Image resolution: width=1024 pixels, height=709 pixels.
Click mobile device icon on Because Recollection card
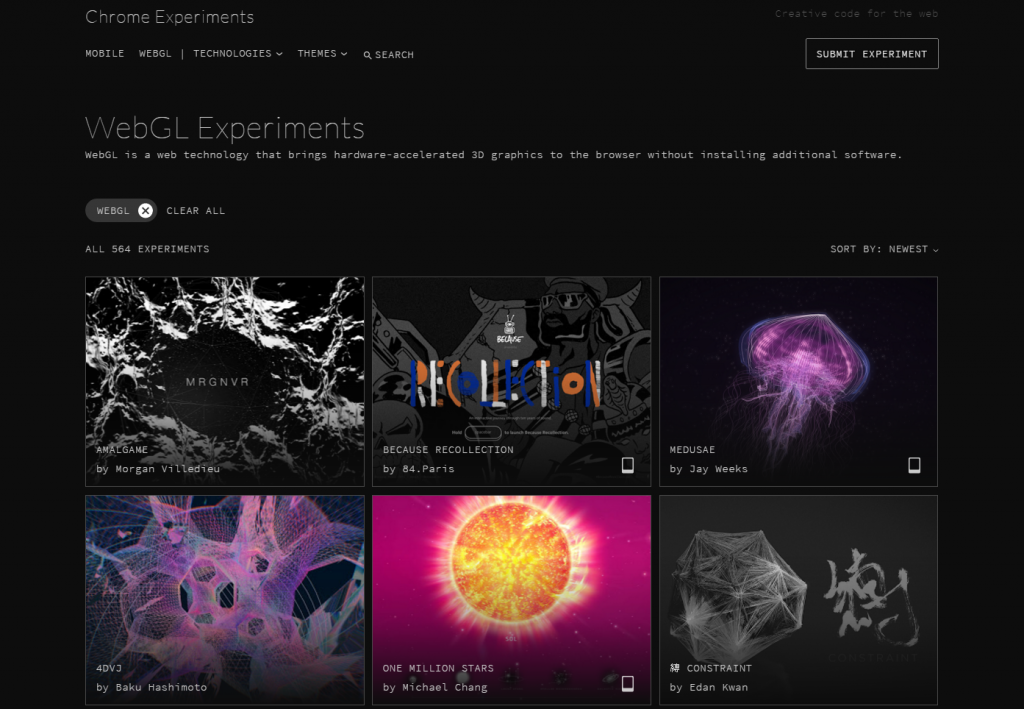pos(628,465)
